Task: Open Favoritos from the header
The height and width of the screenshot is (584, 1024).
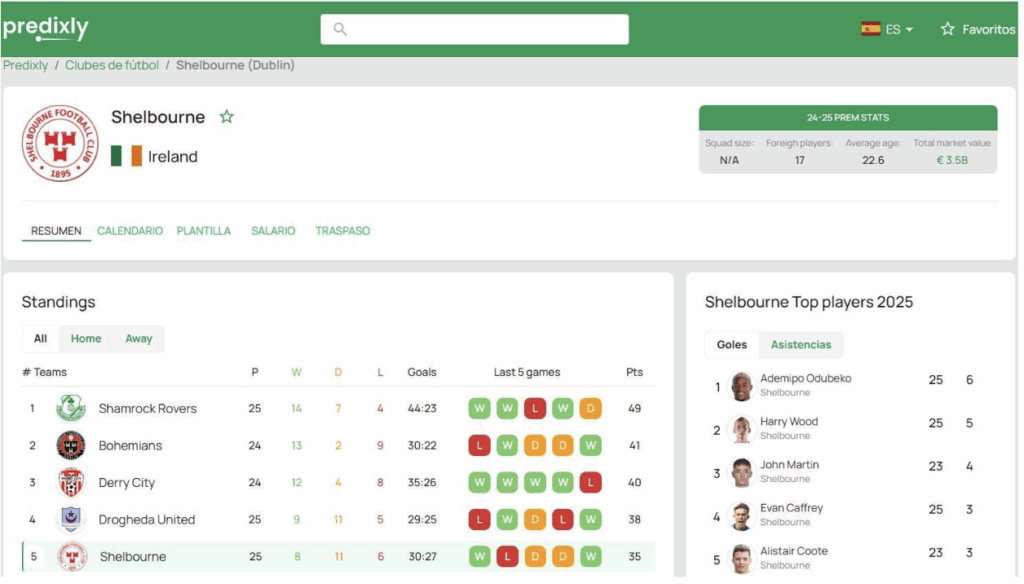Action: [977, 29]
